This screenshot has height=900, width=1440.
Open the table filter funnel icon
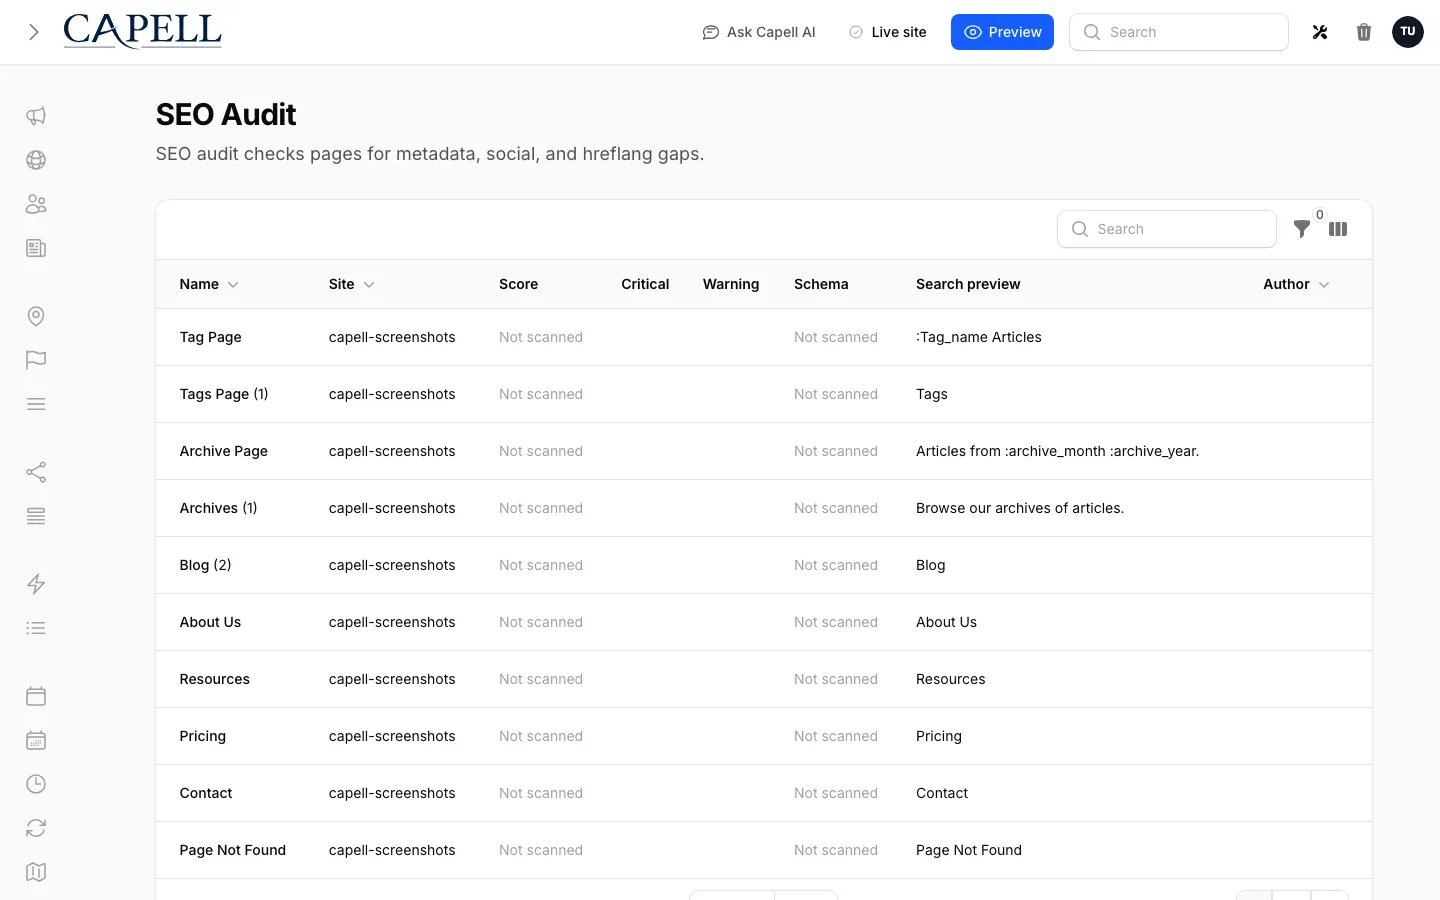pos(1302,229)
